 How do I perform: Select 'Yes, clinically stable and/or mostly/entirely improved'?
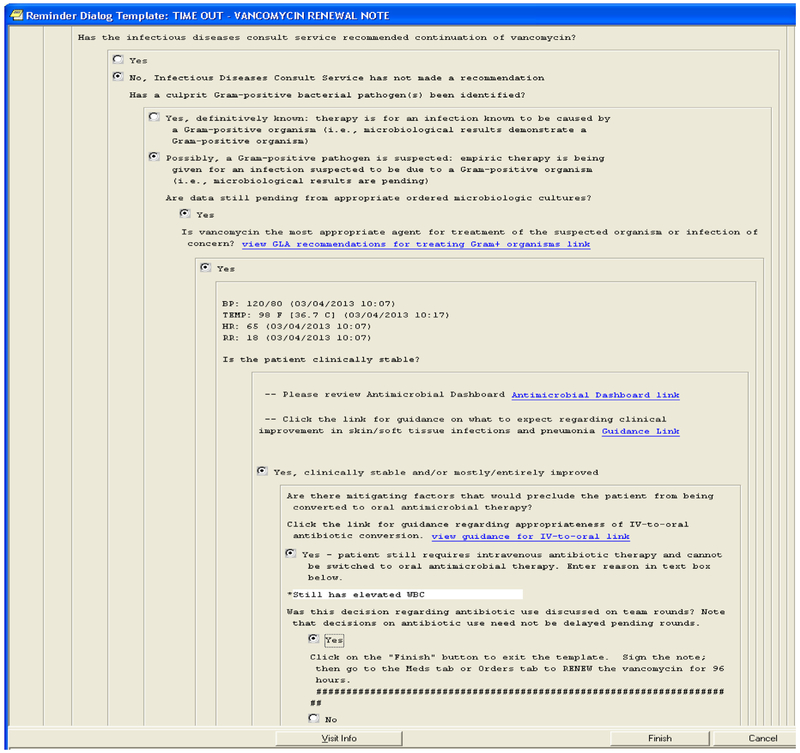262,472
